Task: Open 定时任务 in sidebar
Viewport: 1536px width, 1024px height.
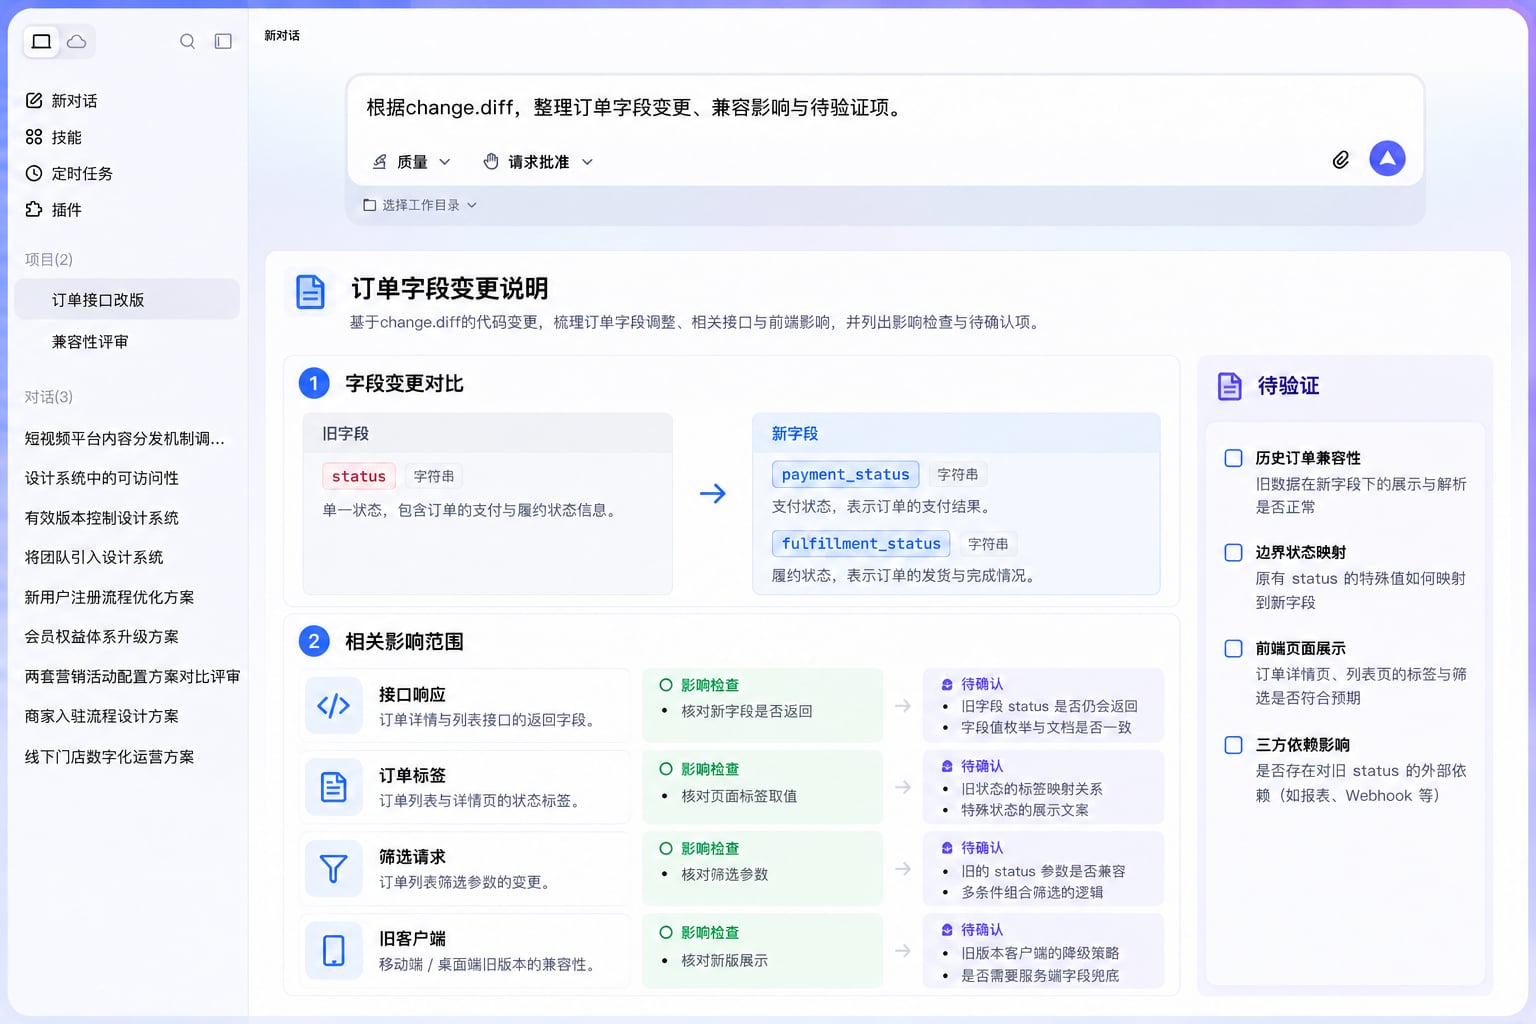Action: pos(69,173)
